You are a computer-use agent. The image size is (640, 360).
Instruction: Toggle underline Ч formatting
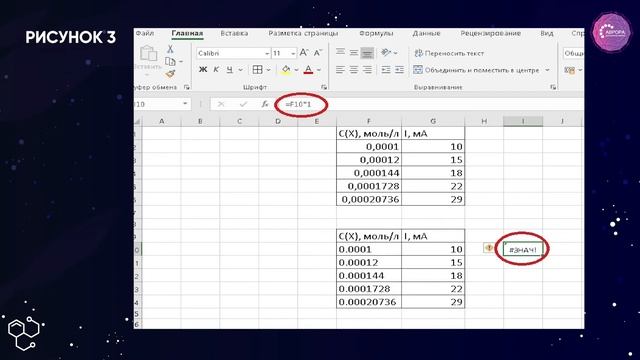(229, 70)
